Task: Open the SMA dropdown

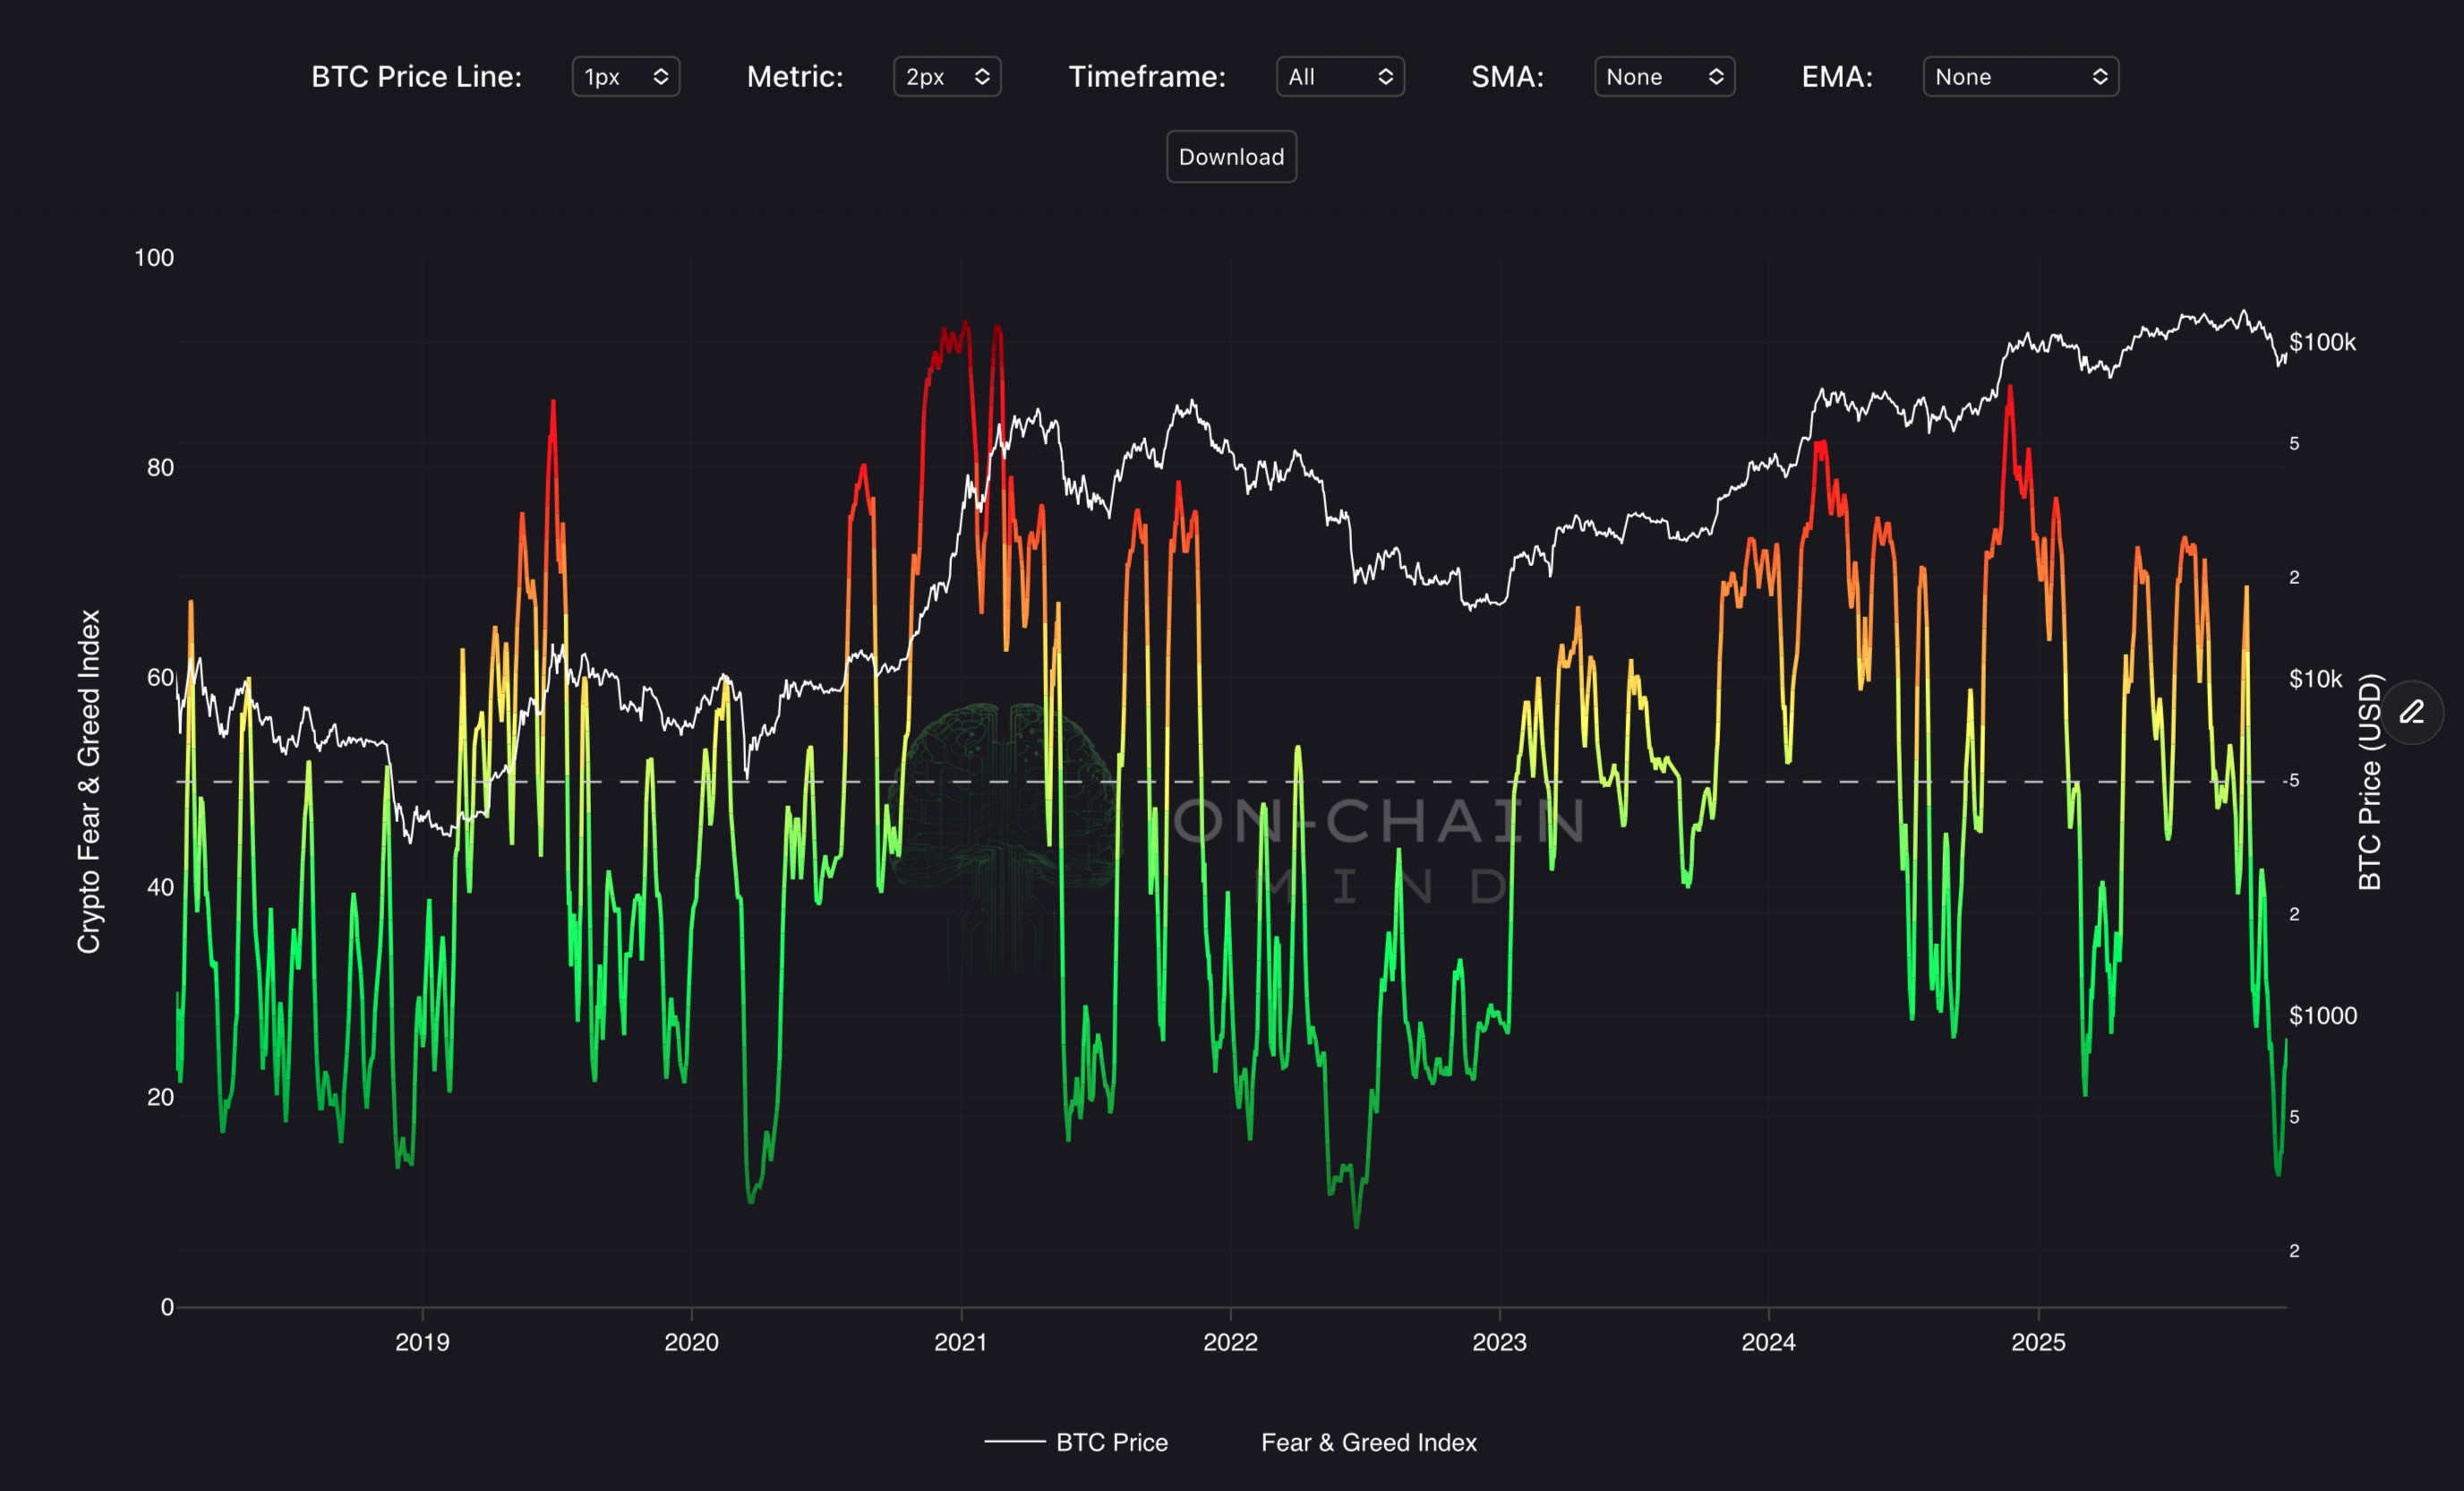Action: coord(1664,77)
